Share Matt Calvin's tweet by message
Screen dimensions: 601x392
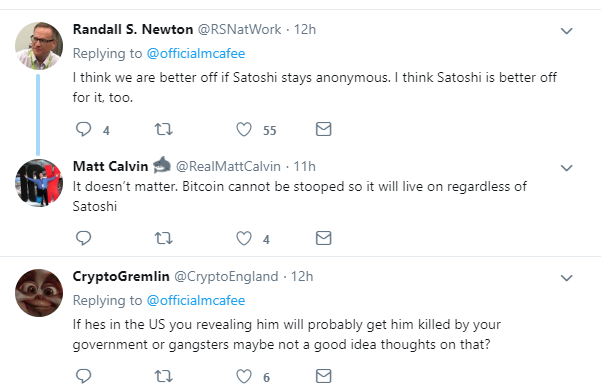tap(323, 238)
